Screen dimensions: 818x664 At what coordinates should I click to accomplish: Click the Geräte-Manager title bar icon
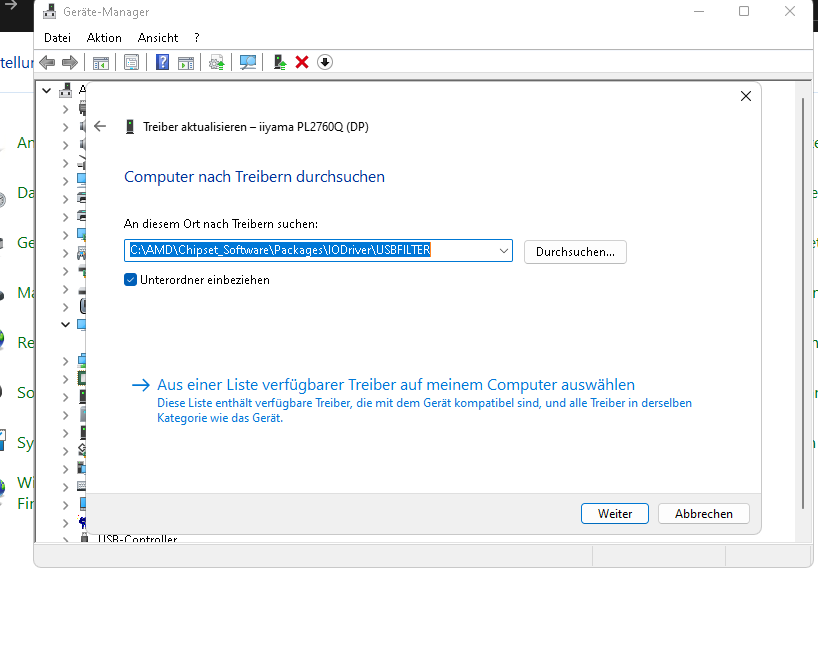pos(50,11)
